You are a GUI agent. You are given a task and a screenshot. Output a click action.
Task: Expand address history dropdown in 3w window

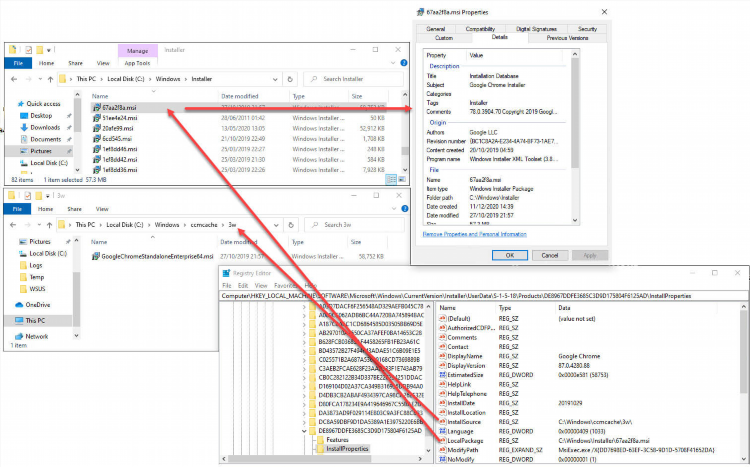click(x=276, y=225)
